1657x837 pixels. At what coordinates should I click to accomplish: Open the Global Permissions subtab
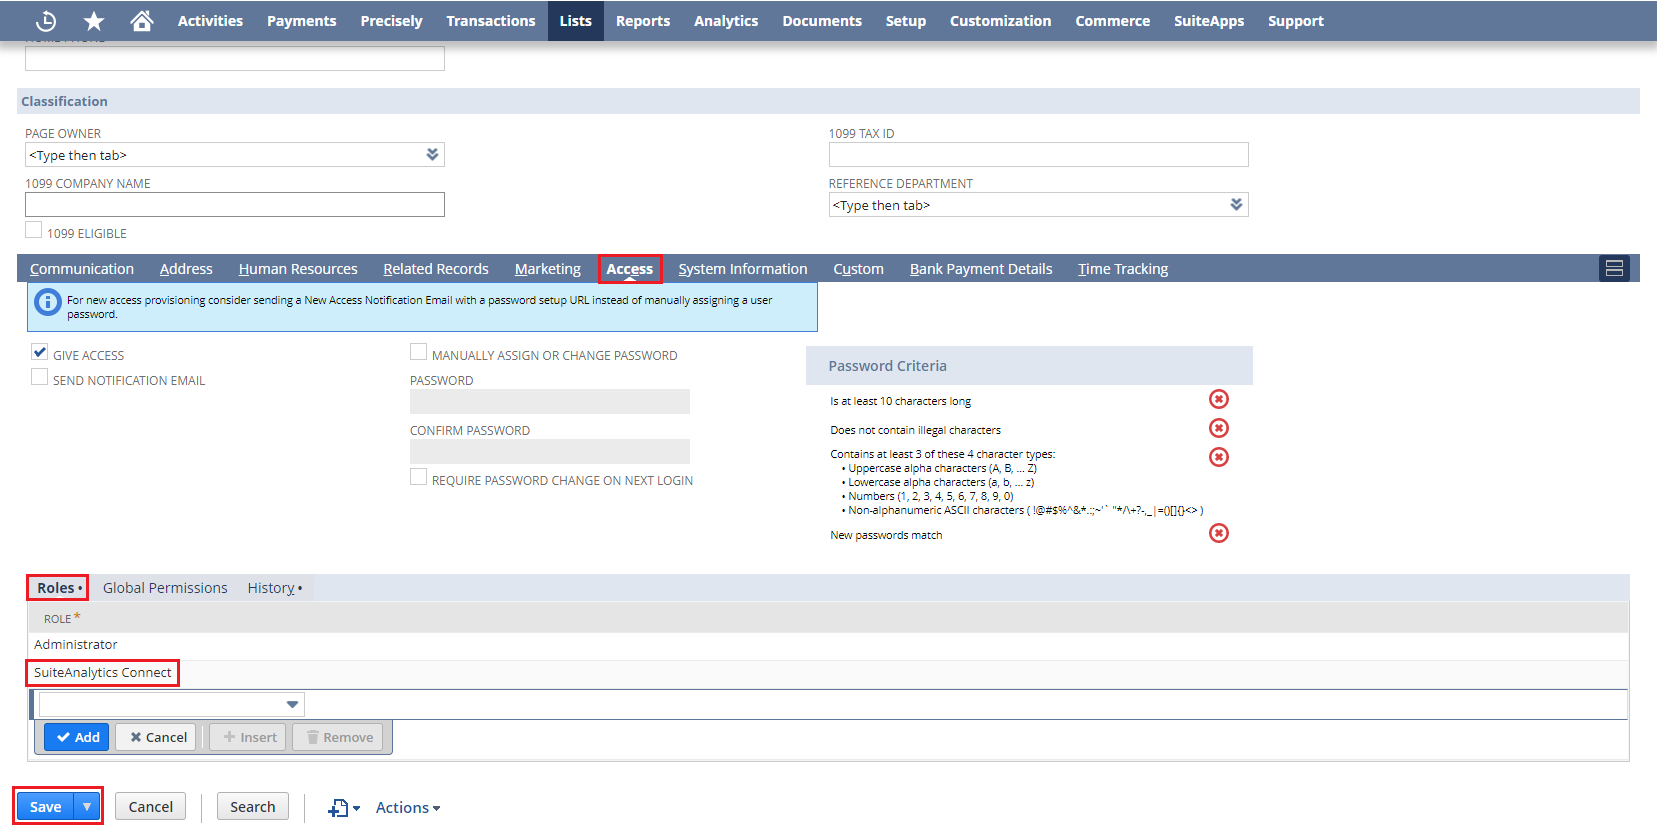tap(165, 588)
